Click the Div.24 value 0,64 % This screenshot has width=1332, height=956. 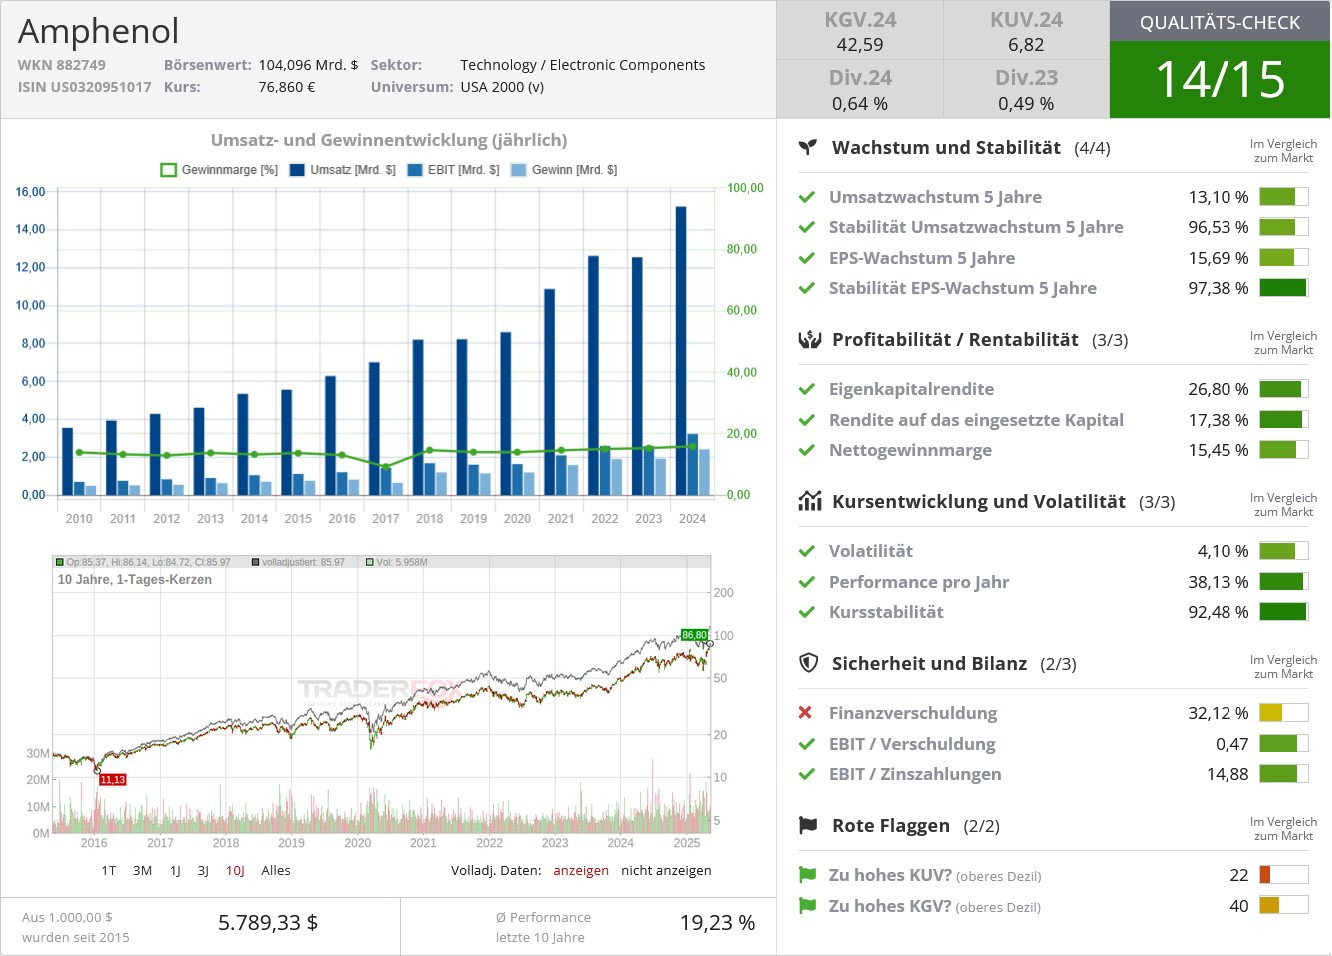click(860, 104)
